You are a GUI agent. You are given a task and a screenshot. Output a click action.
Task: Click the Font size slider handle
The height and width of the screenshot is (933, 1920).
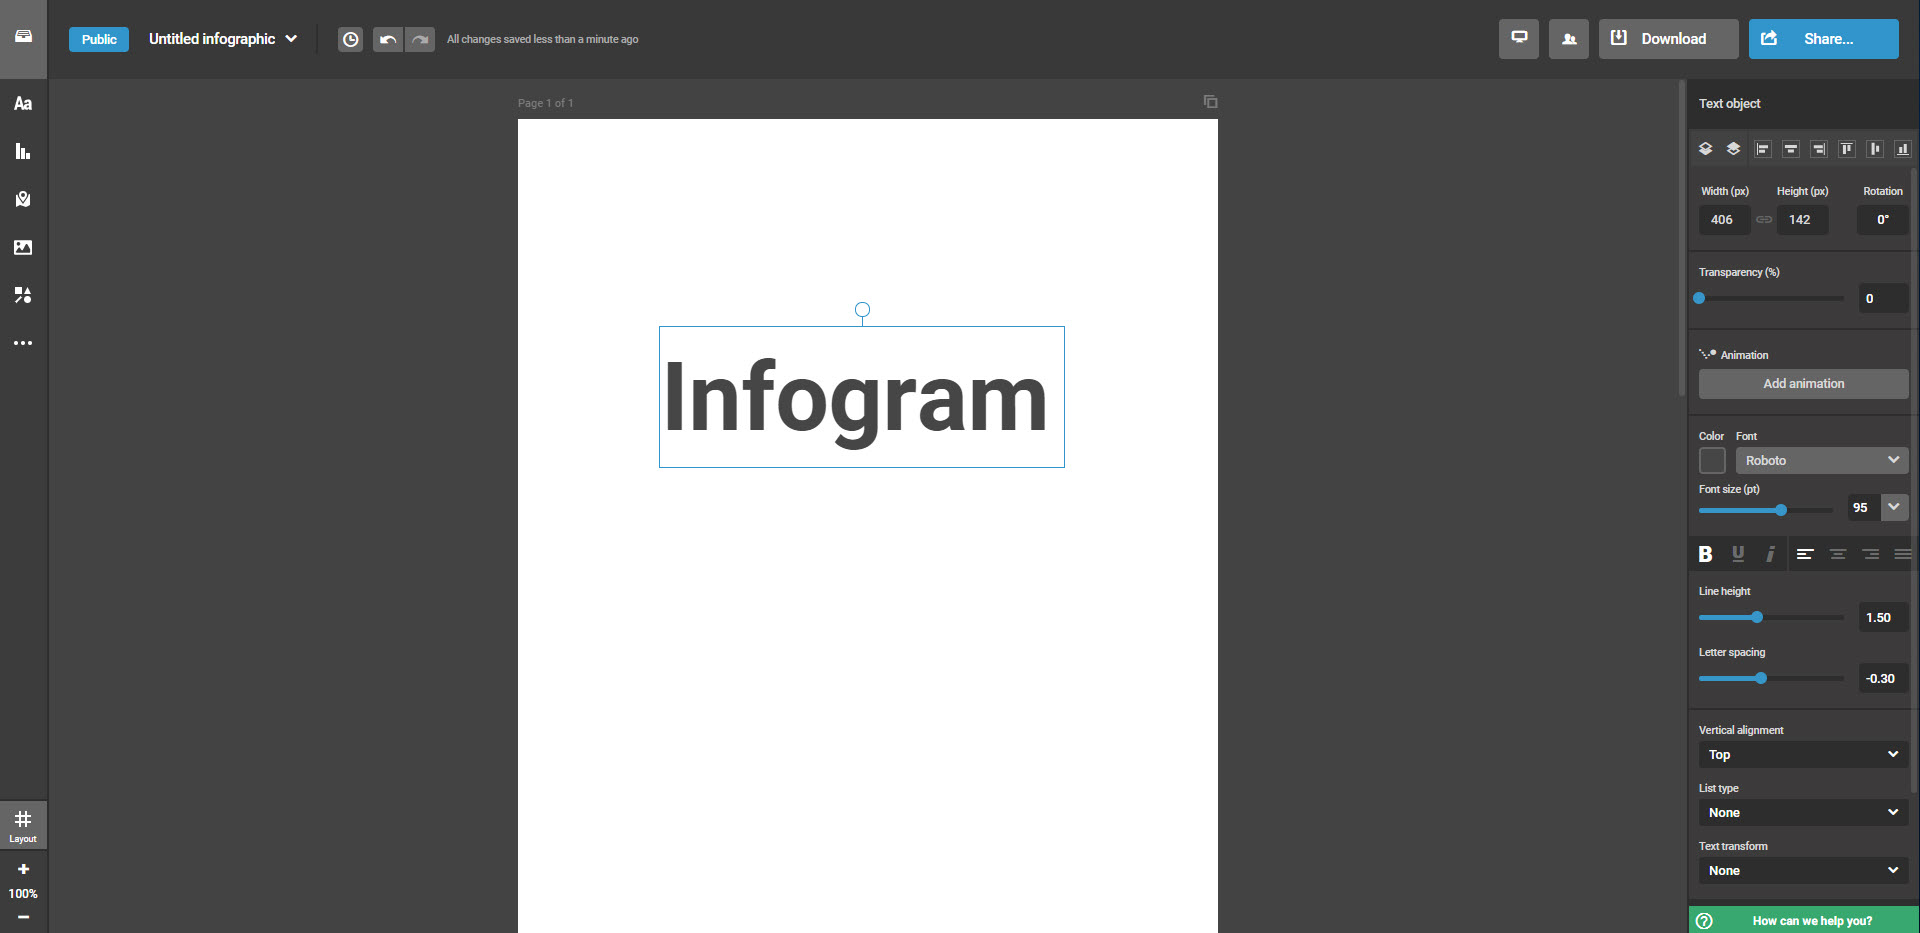[x=1781, y=510]
